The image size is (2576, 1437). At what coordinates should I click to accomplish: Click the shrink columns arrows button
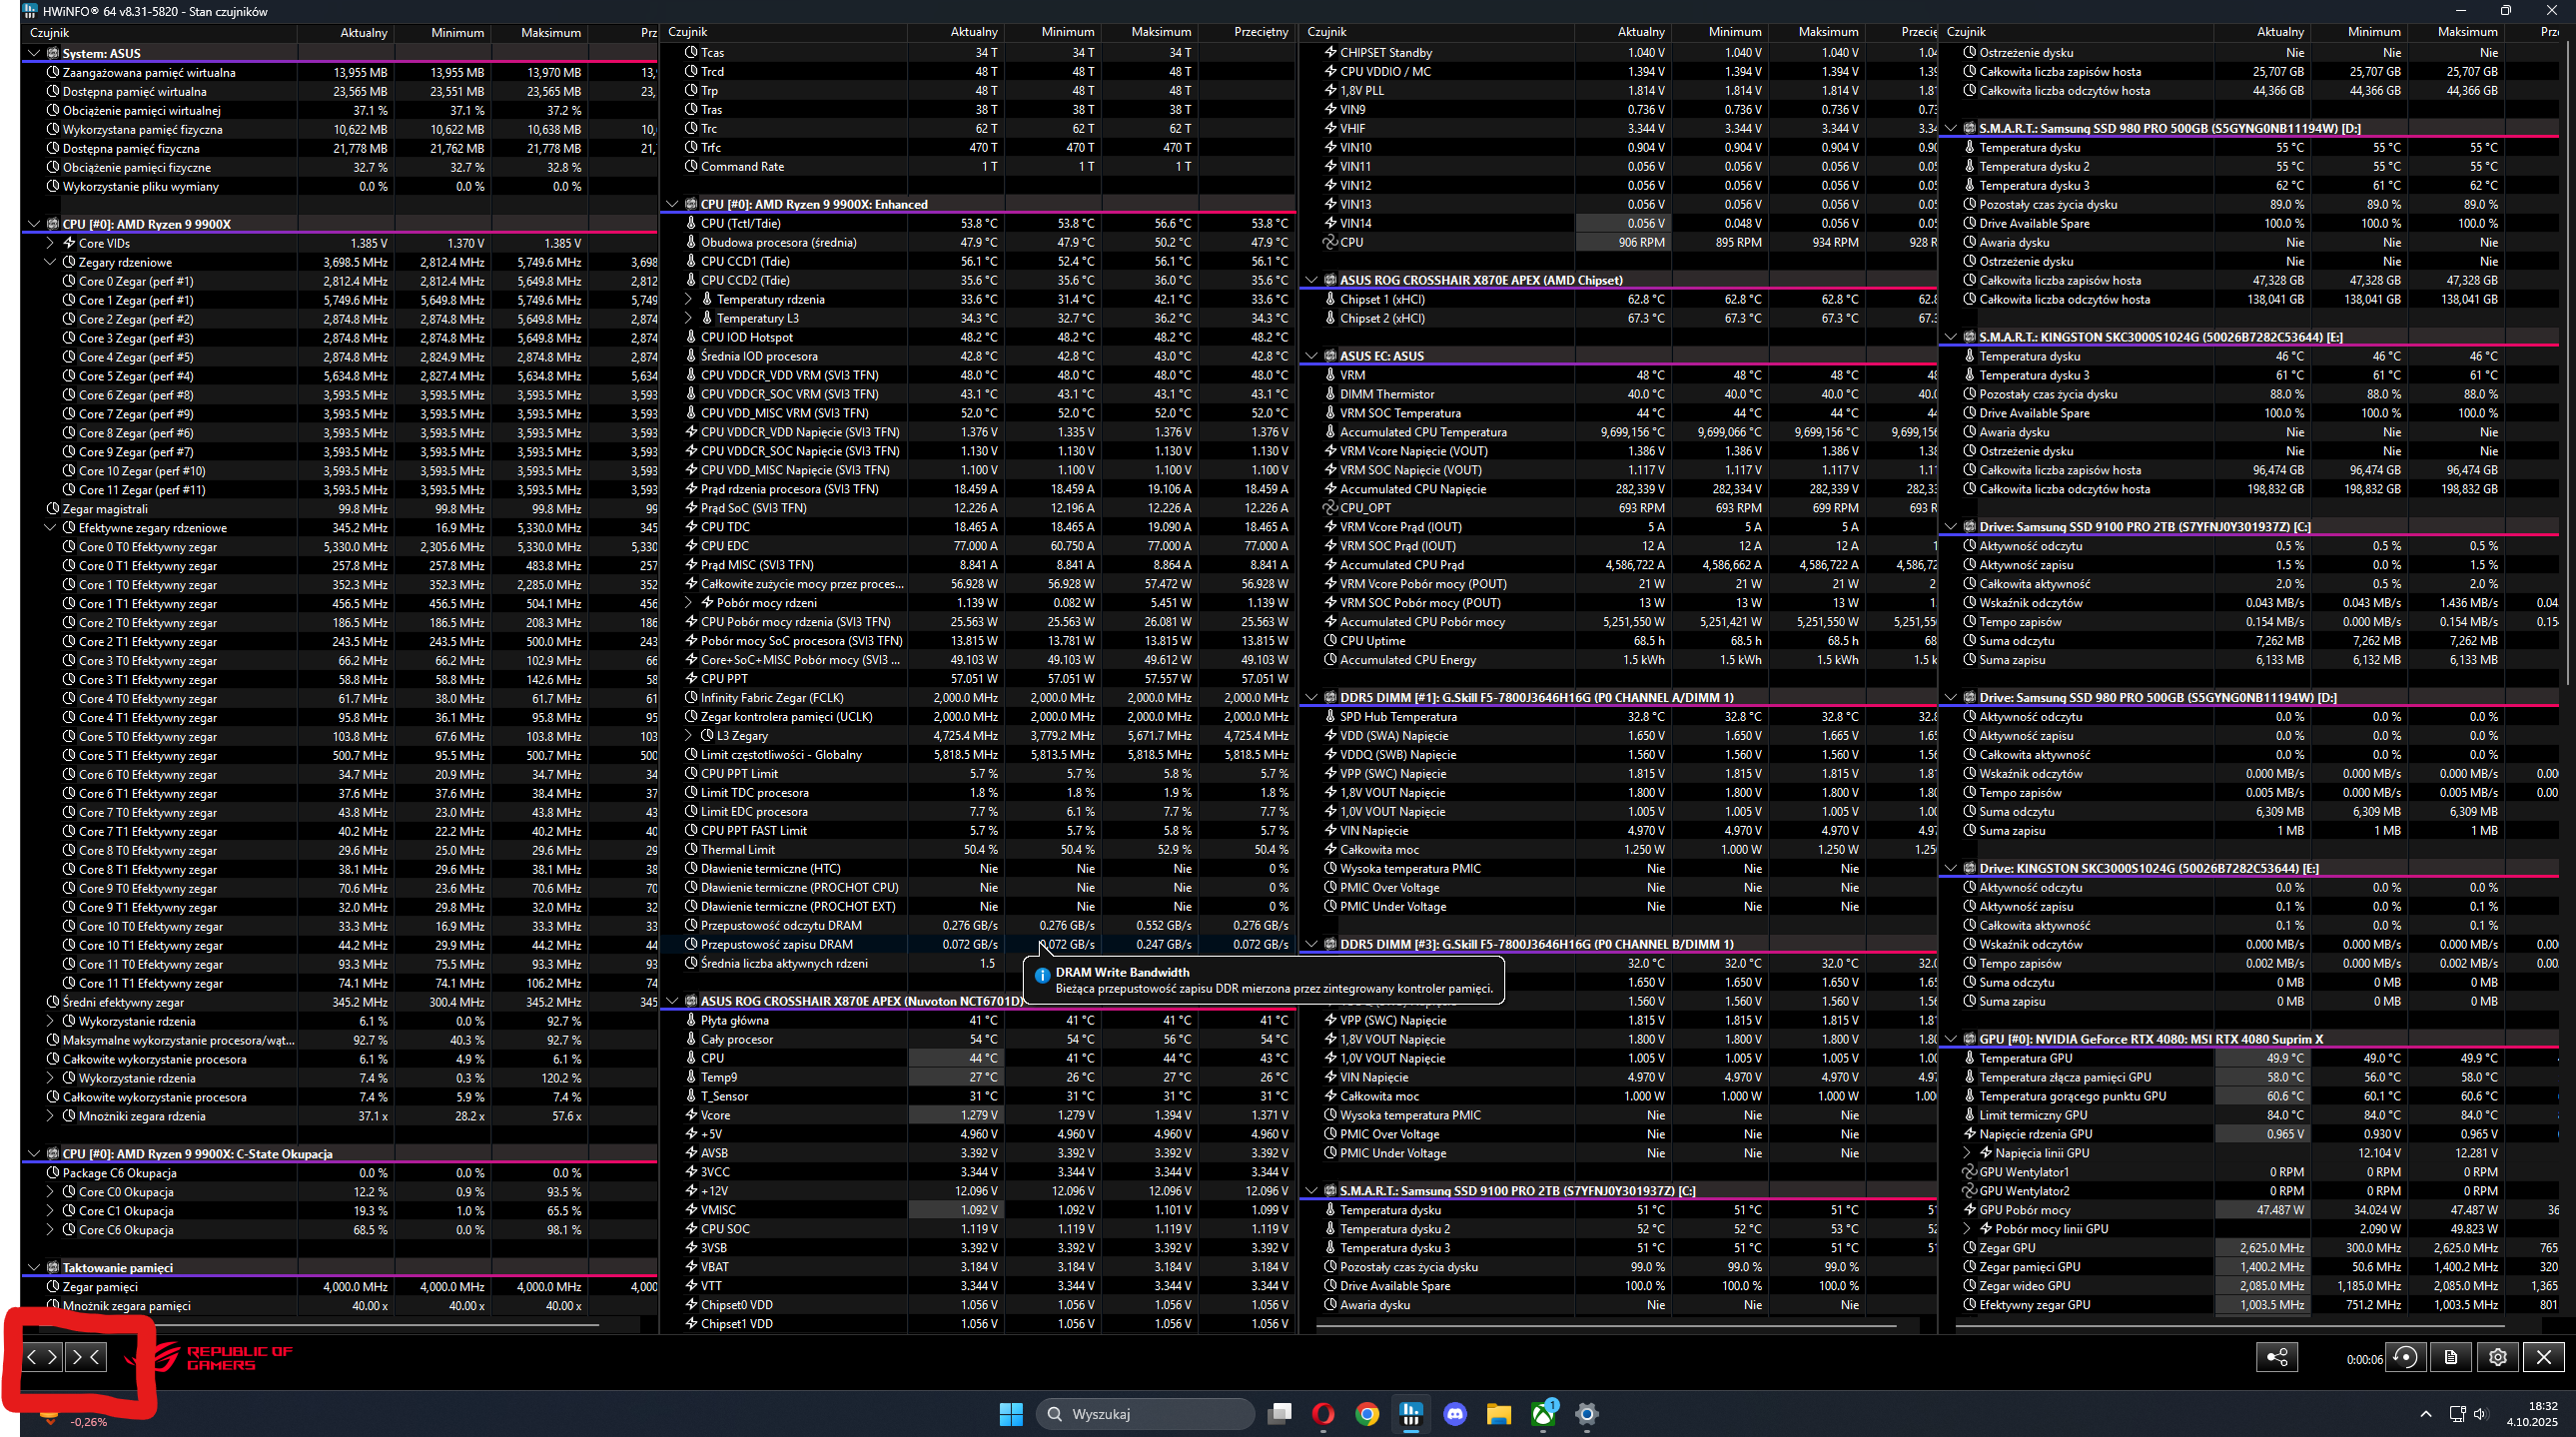point(85,1357)
